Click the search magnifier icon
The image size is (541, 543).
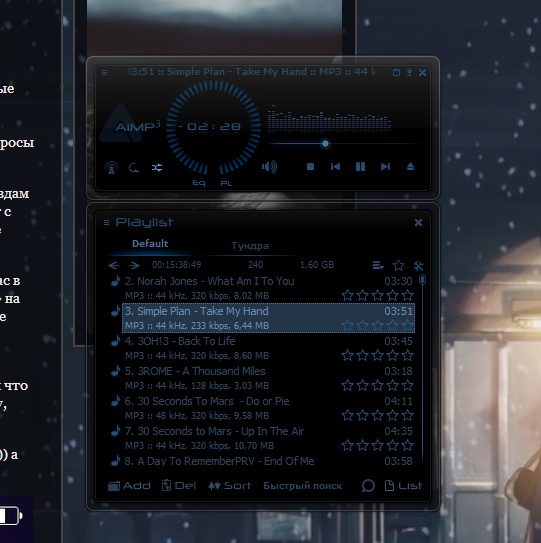[368, 486]
